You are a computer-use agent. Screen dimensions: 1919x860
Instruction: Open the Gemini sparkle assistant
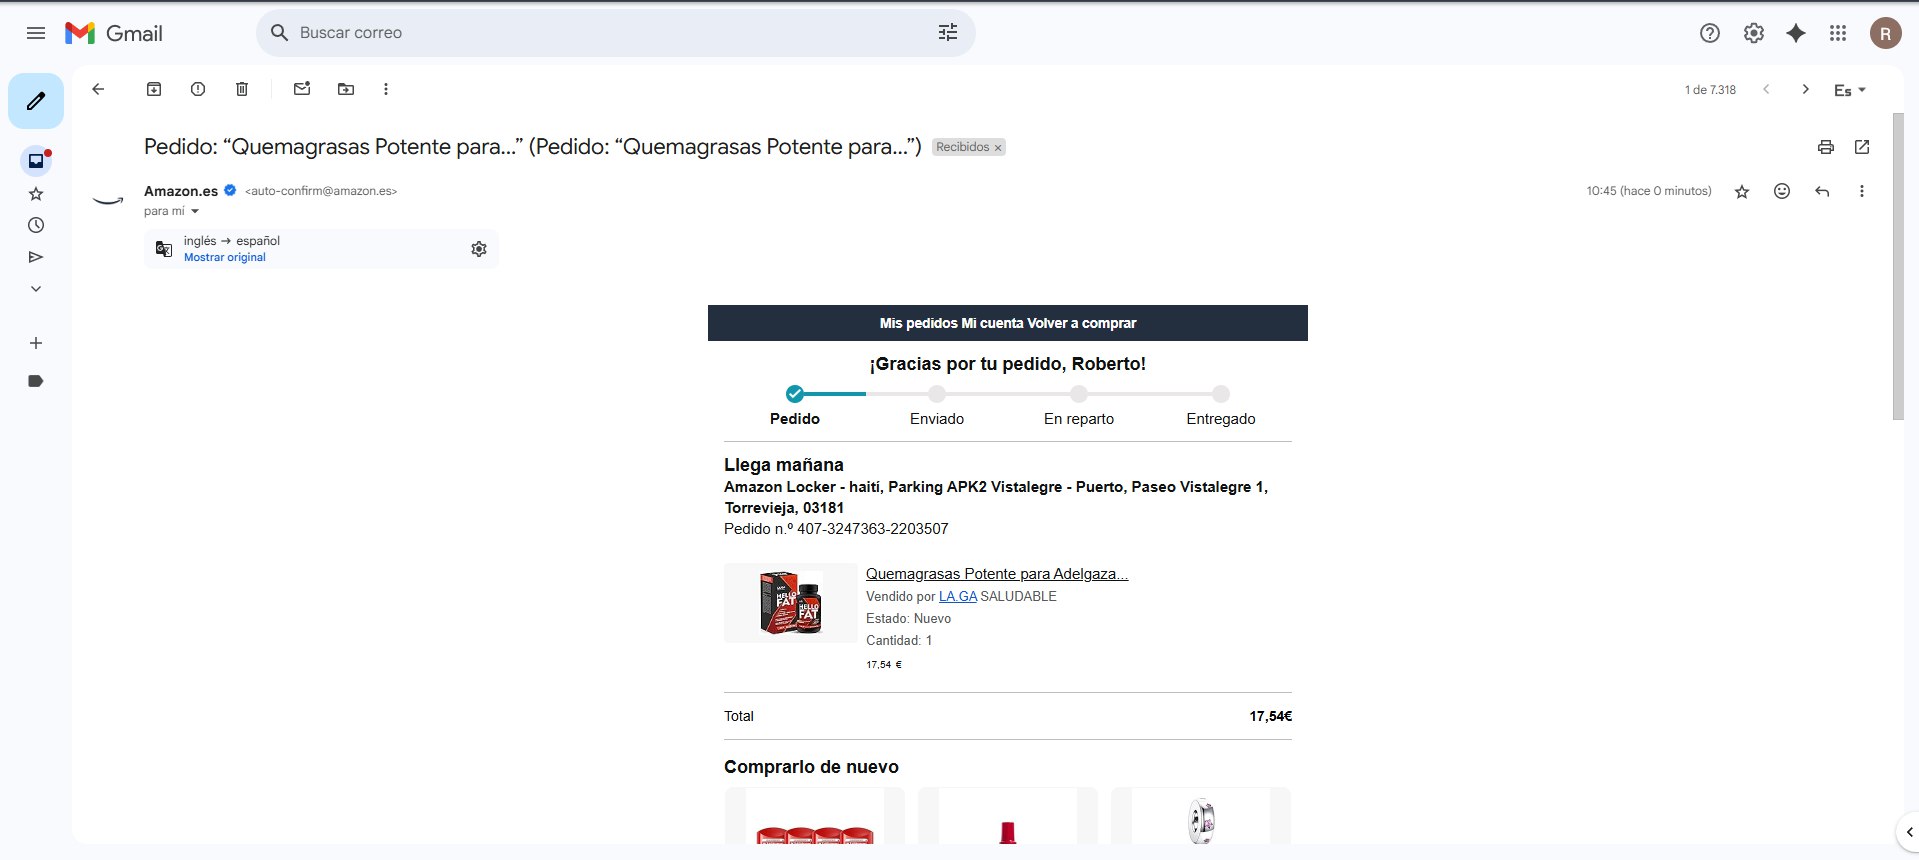pos(1796,33)
